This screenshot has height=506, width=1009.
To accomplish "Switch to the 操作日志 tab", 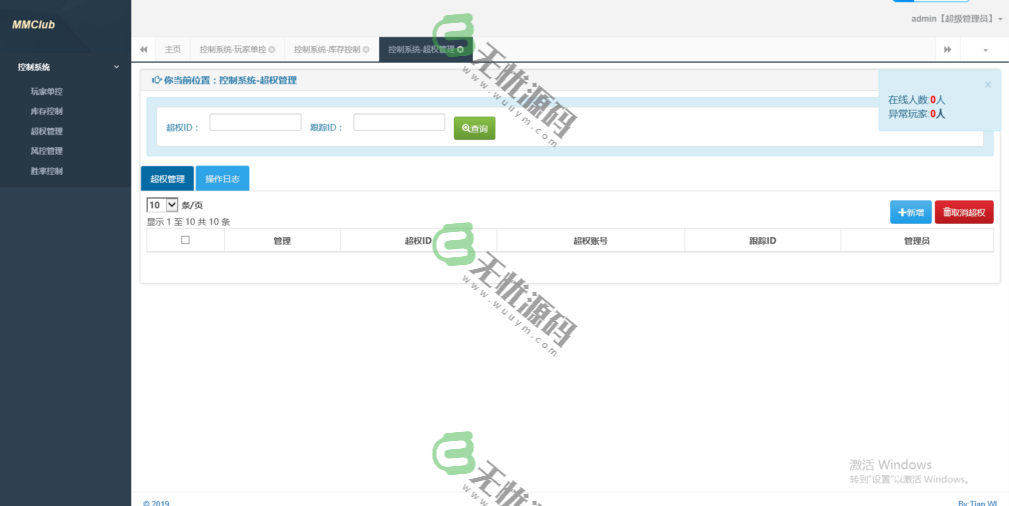I will click(222, 179).
